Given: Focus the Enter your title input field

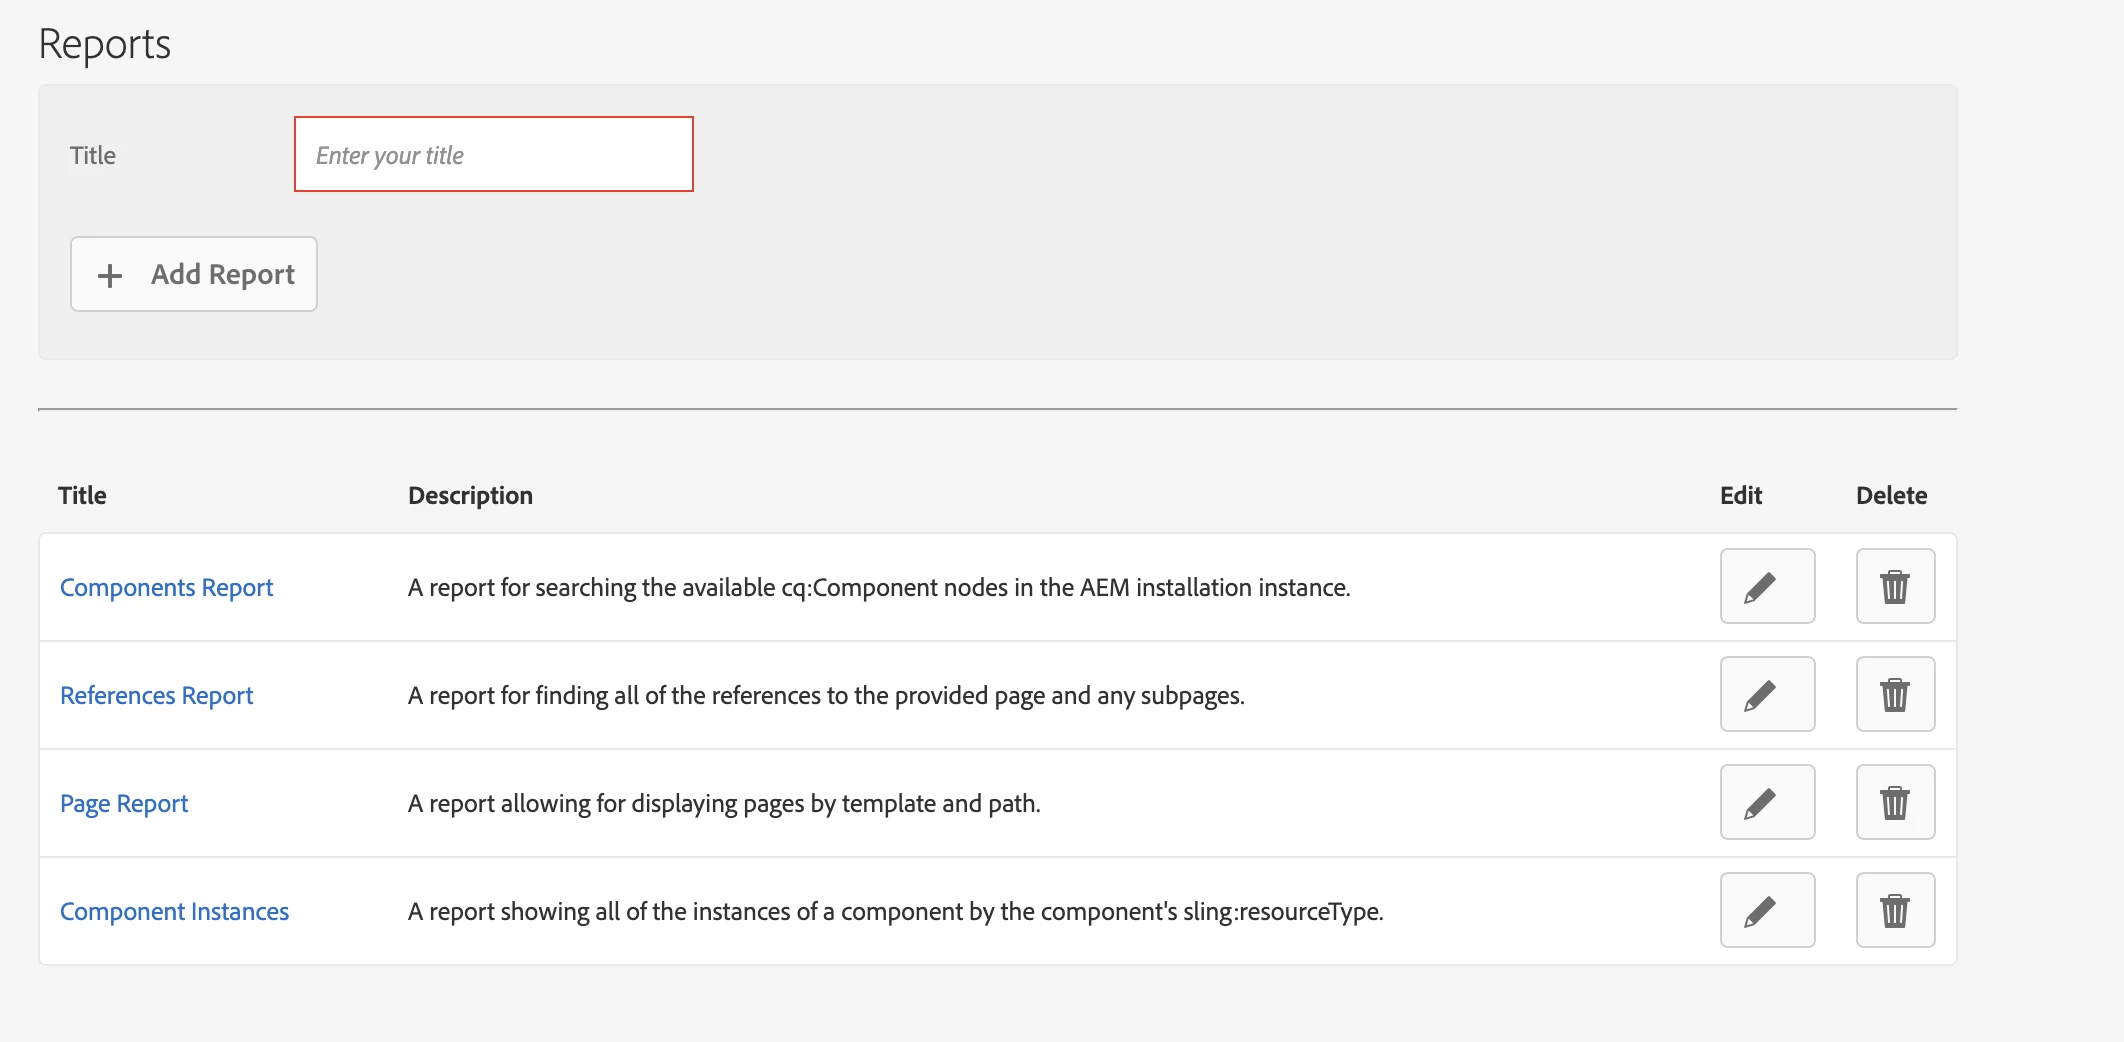Looking at the screenshot, I should point(494,155).
